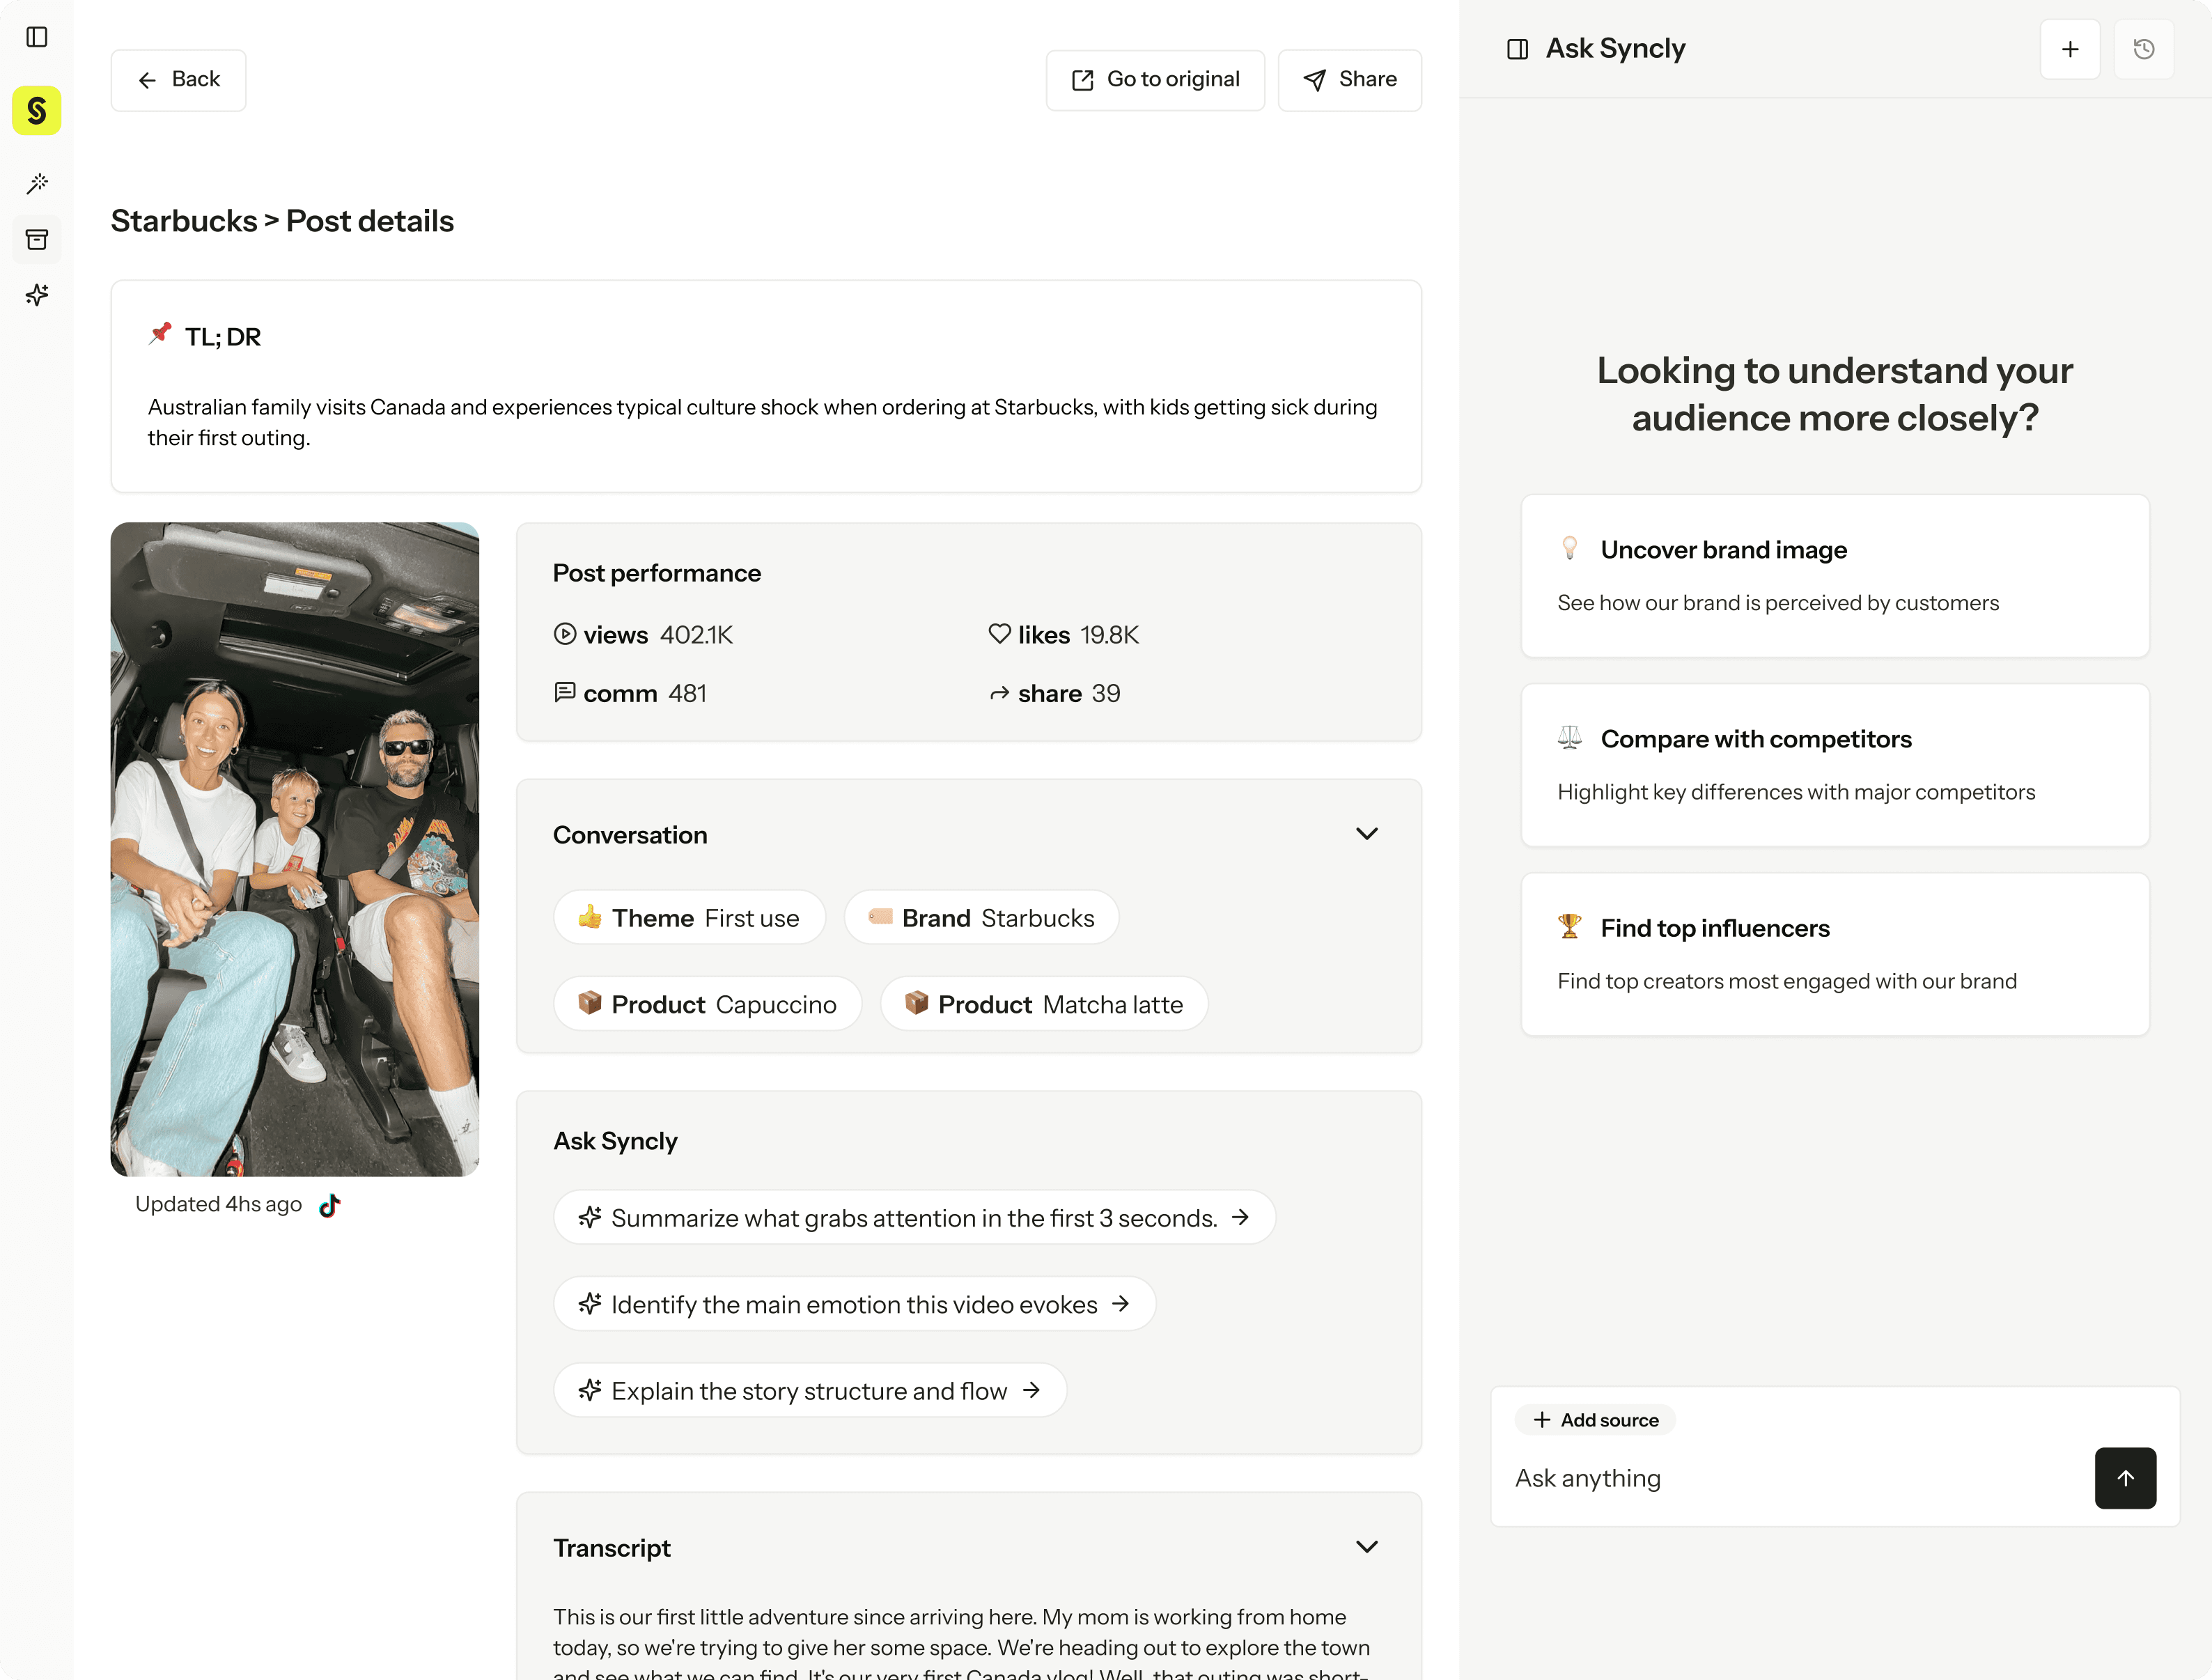Open the sparkle AI icon in sidebar

coord(37,295)
